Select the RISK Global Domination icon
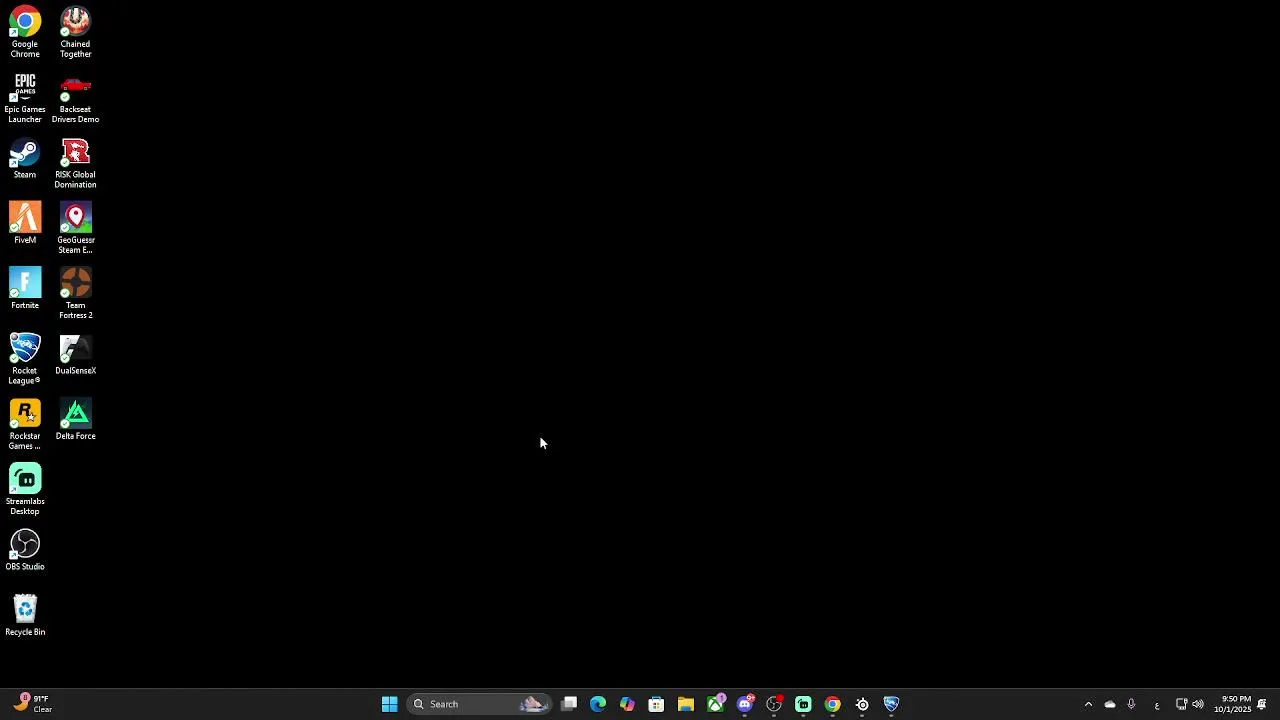This screenshot has width=1280, height=720. coord(75,163)
